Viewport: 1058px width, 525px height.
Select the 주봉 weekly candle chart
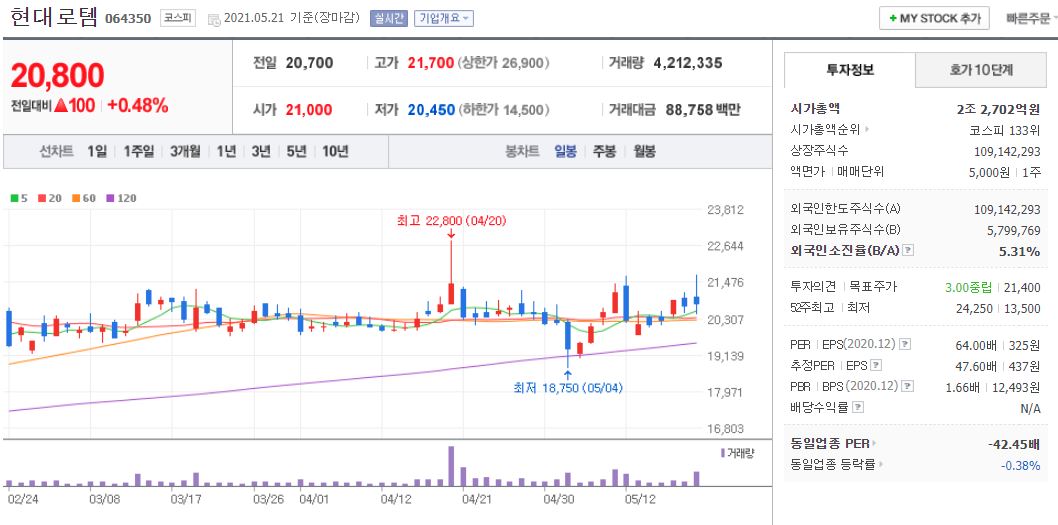pos(605,152)
